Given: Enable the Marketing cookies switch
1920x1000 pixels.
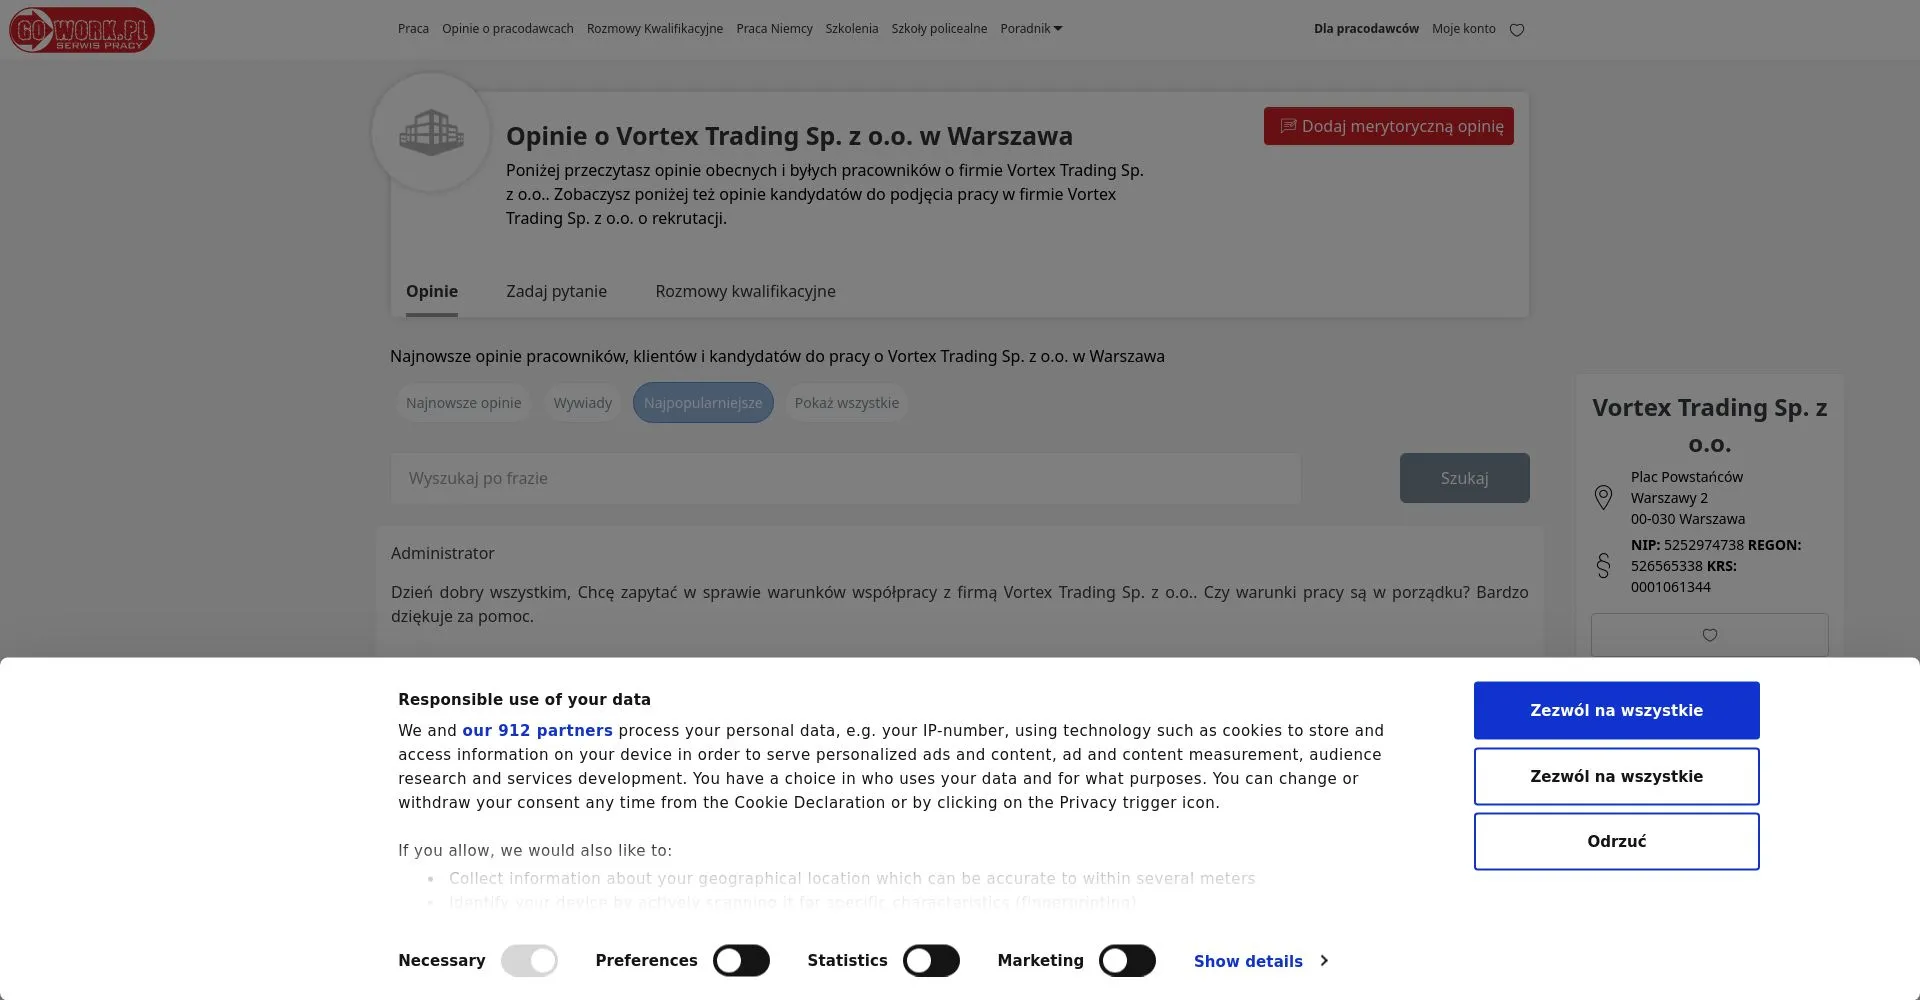Looking at the screenshot, I should 1127,961.
